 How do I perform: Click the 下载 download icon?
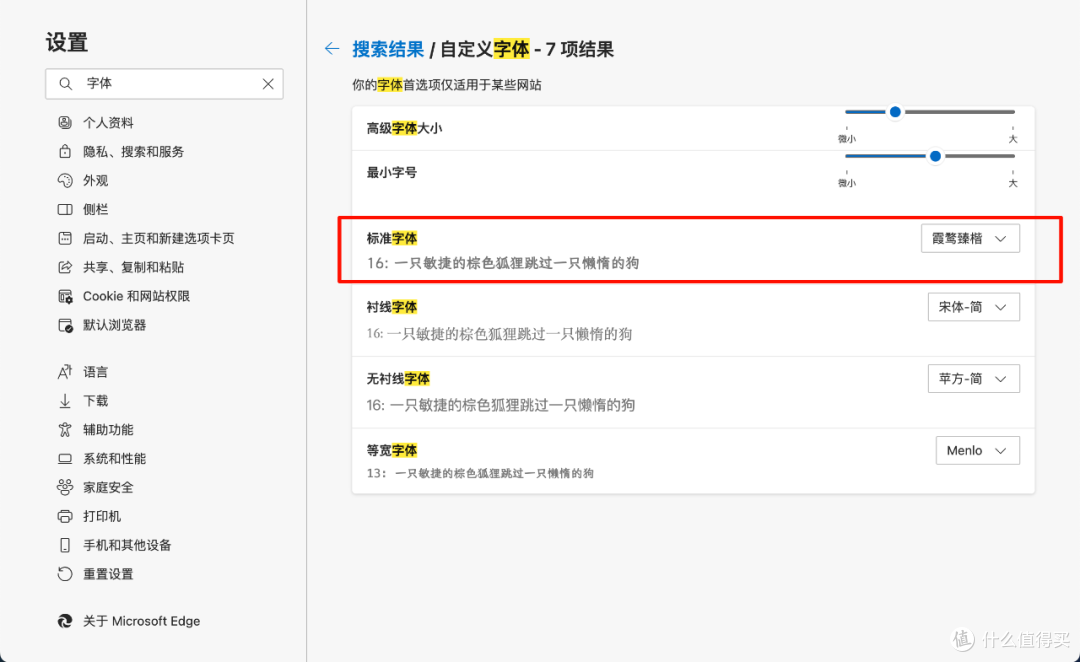click(65, 401)
